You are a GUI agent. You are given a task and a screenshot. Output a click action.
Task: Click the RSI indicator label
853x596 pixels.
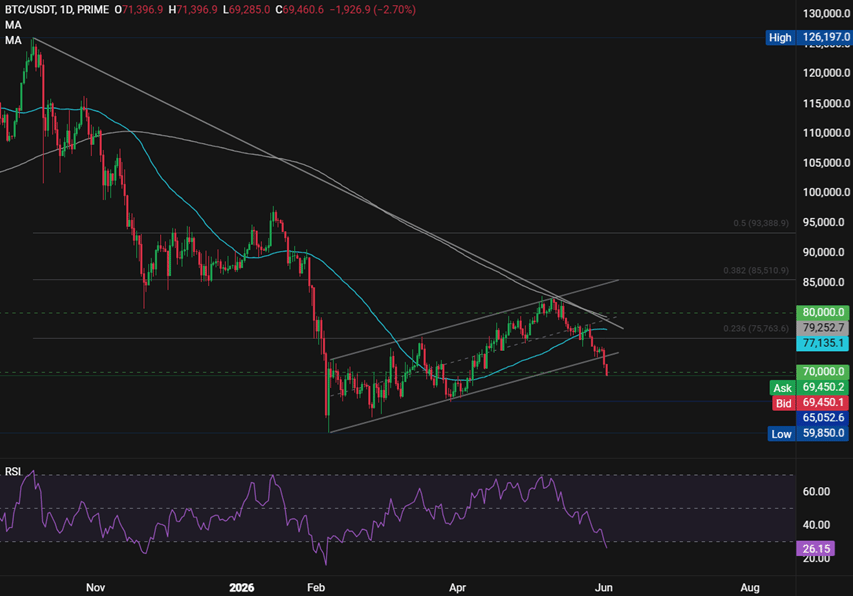[x=13, y=471]
